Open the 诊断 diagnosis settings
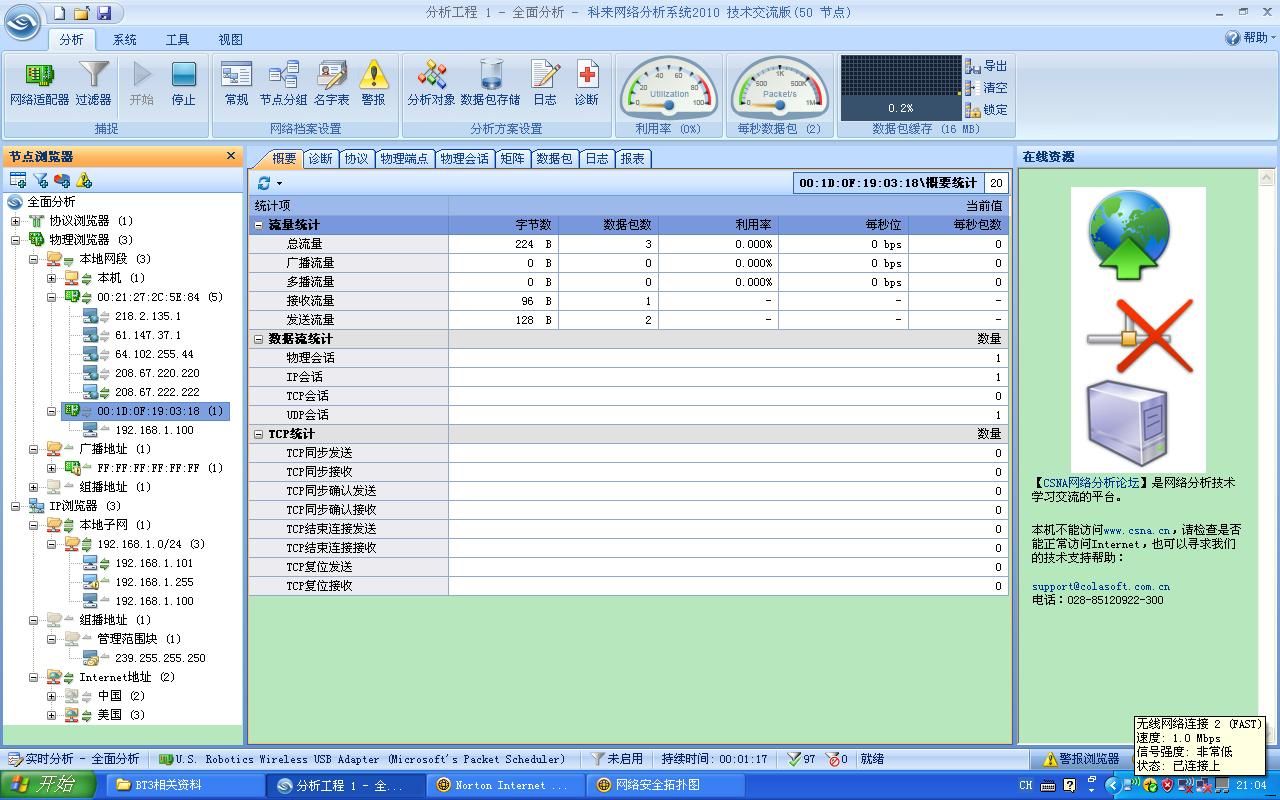This screenshot has width=1280, height=800. click(586, 84)
